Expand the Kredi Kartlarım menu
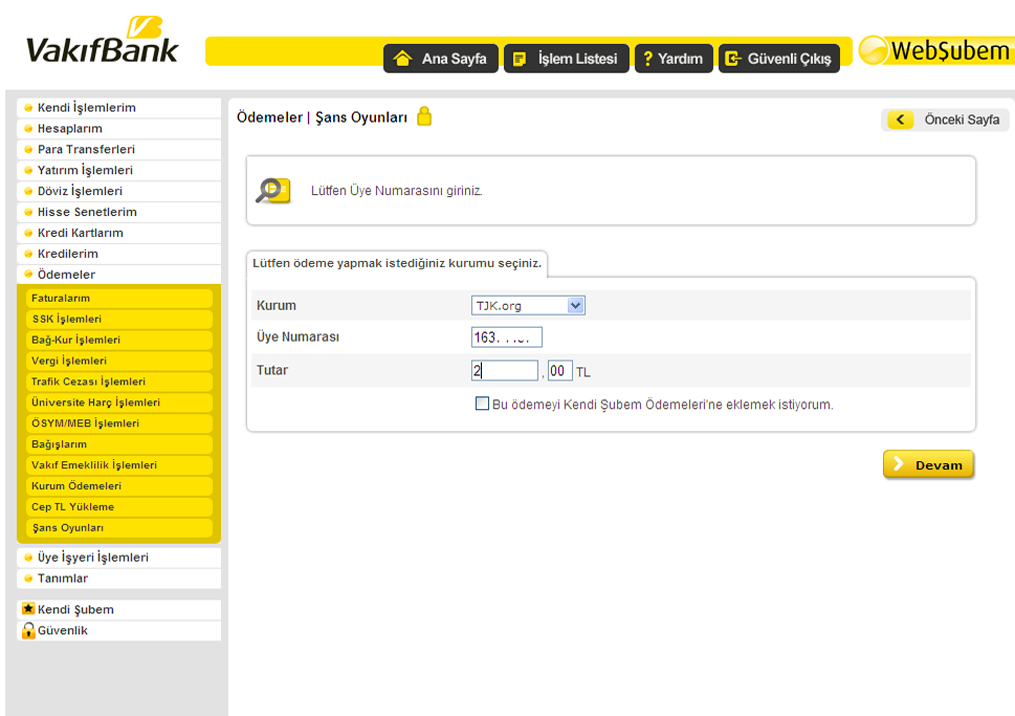Screen dimensions: 1015x716 point(118,232)
